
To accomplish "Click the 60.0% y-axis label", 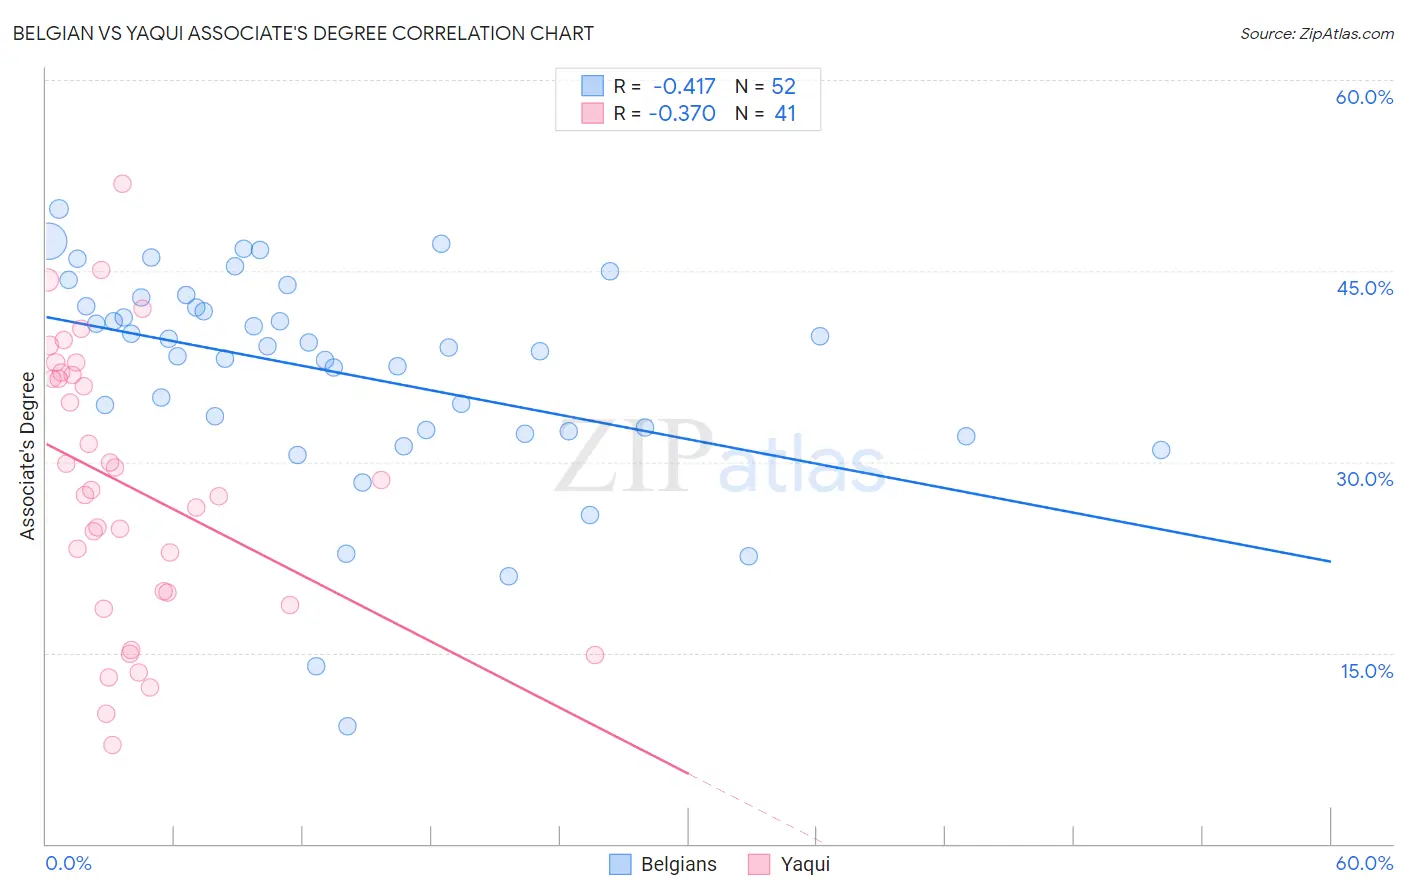I will (x=1364, y=97).
